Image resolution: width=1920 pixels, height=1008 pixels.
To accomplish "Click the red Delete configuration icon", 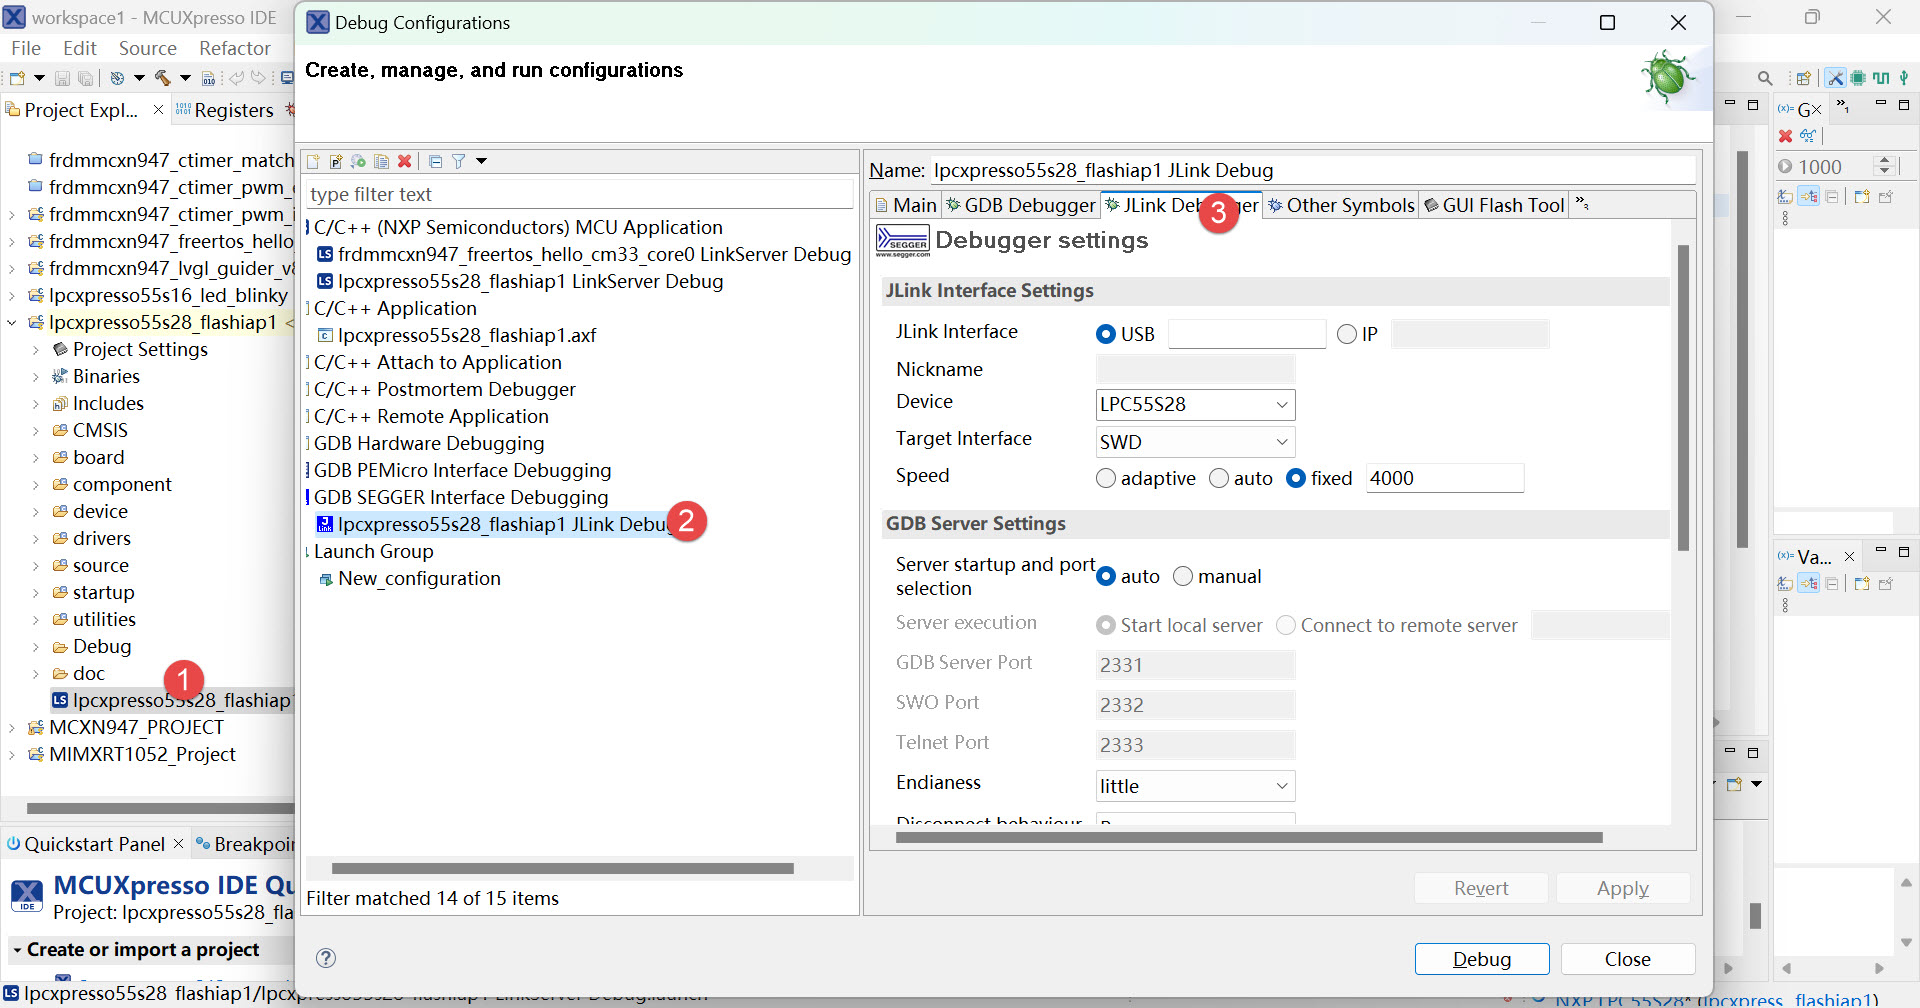I will click(x=404, y=162).
